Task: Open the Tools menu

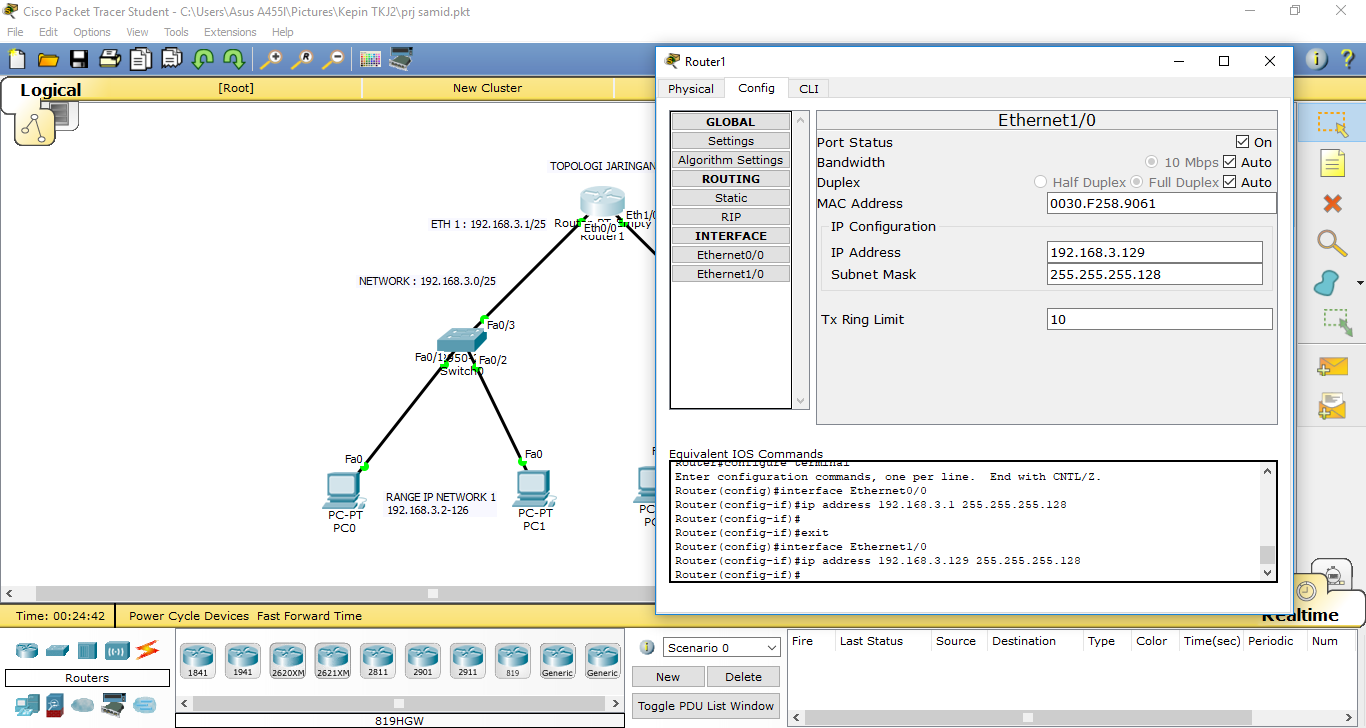Action: [x=176, y=32]
